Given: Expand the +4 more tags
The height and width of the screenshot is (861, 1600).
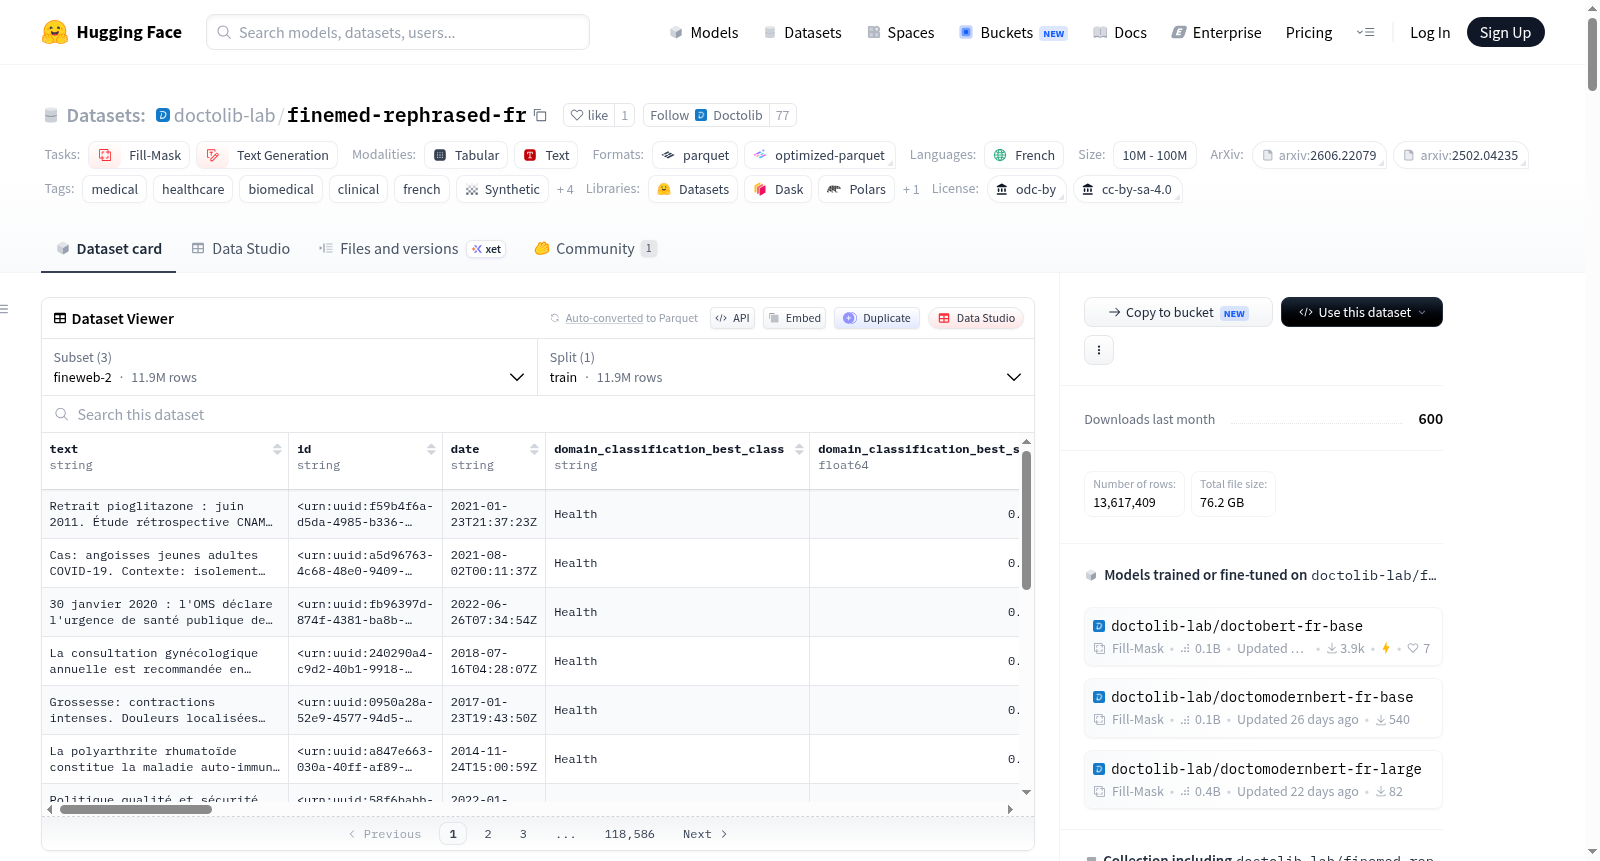Looking at the screenshot, I should [x=565, y=189].
